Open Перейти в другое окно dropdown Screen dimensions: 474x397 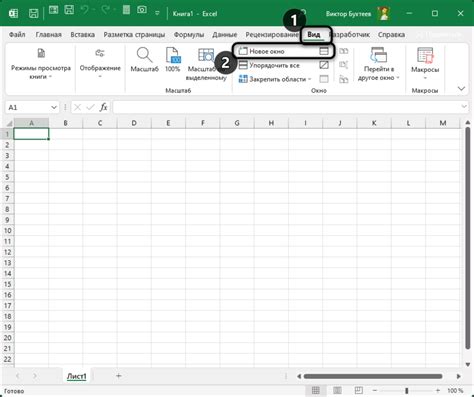click(x=379, y=64)
